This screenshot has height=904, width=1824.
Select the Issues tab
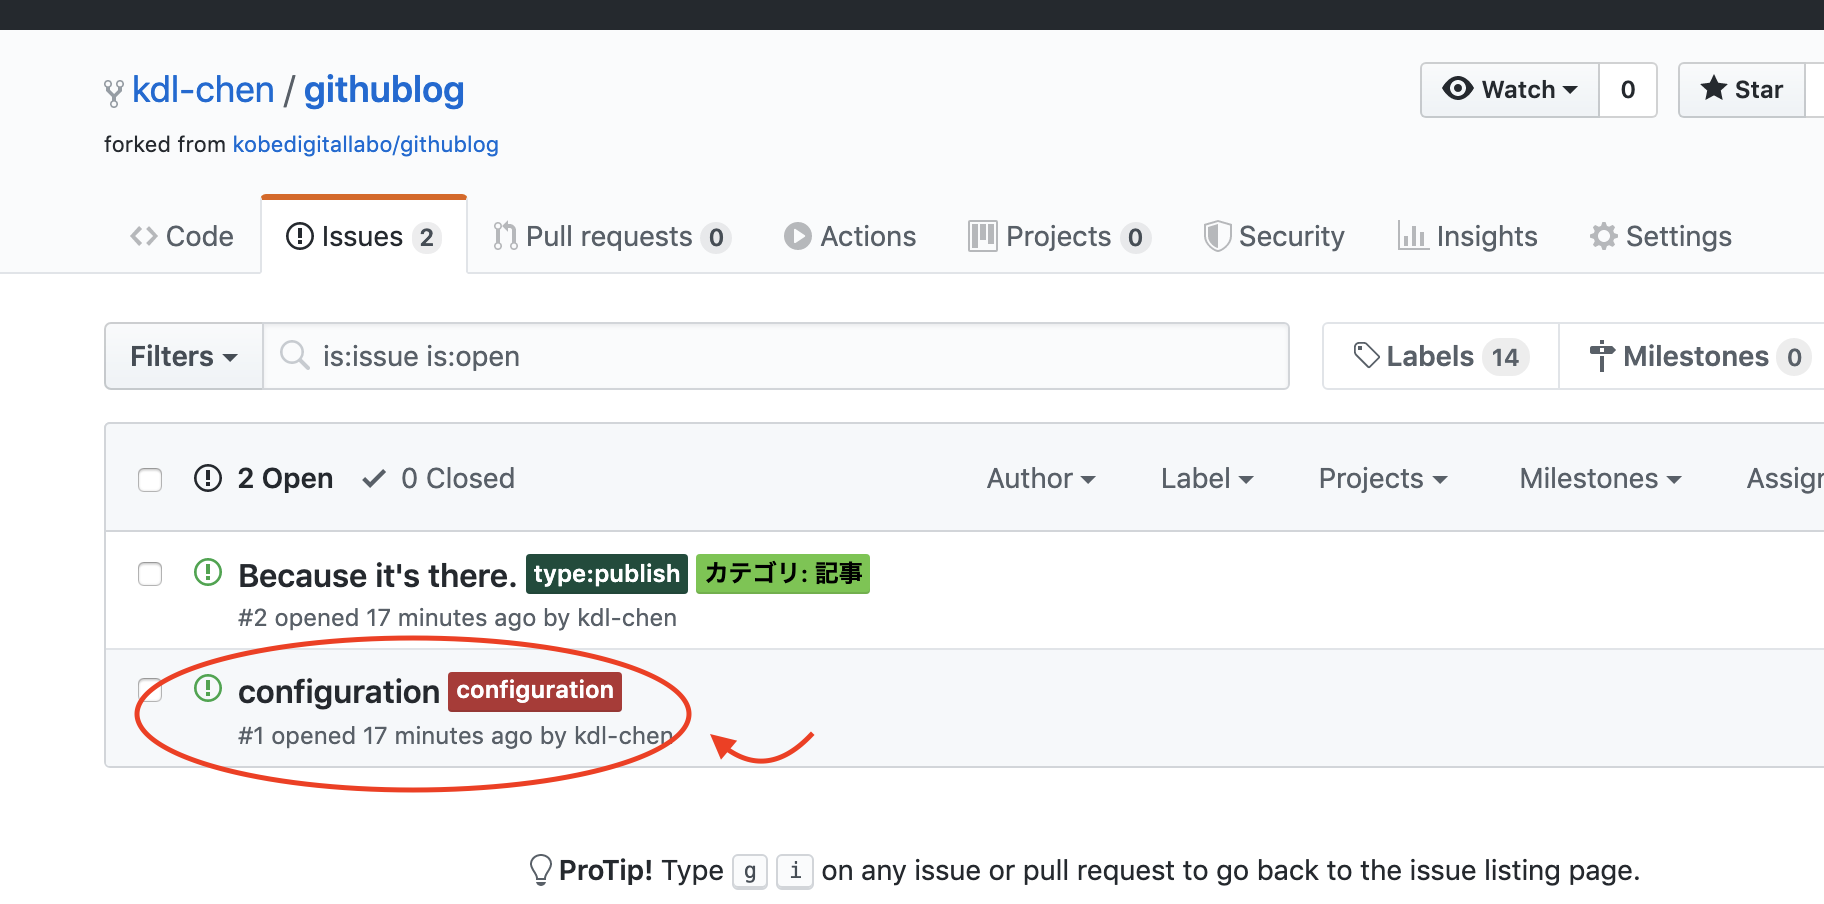(x=364, y=236)
